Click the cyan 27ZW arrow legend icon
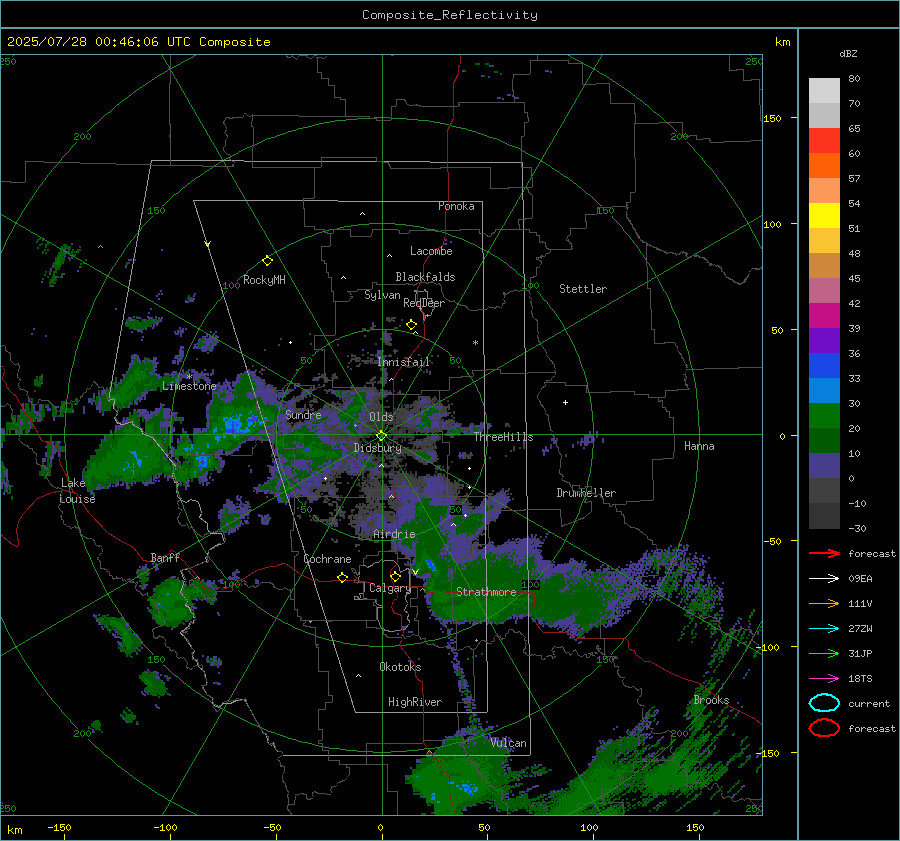The height and width of the screenshot is (841, 900). pyautogui.click(x=824, y=629)
